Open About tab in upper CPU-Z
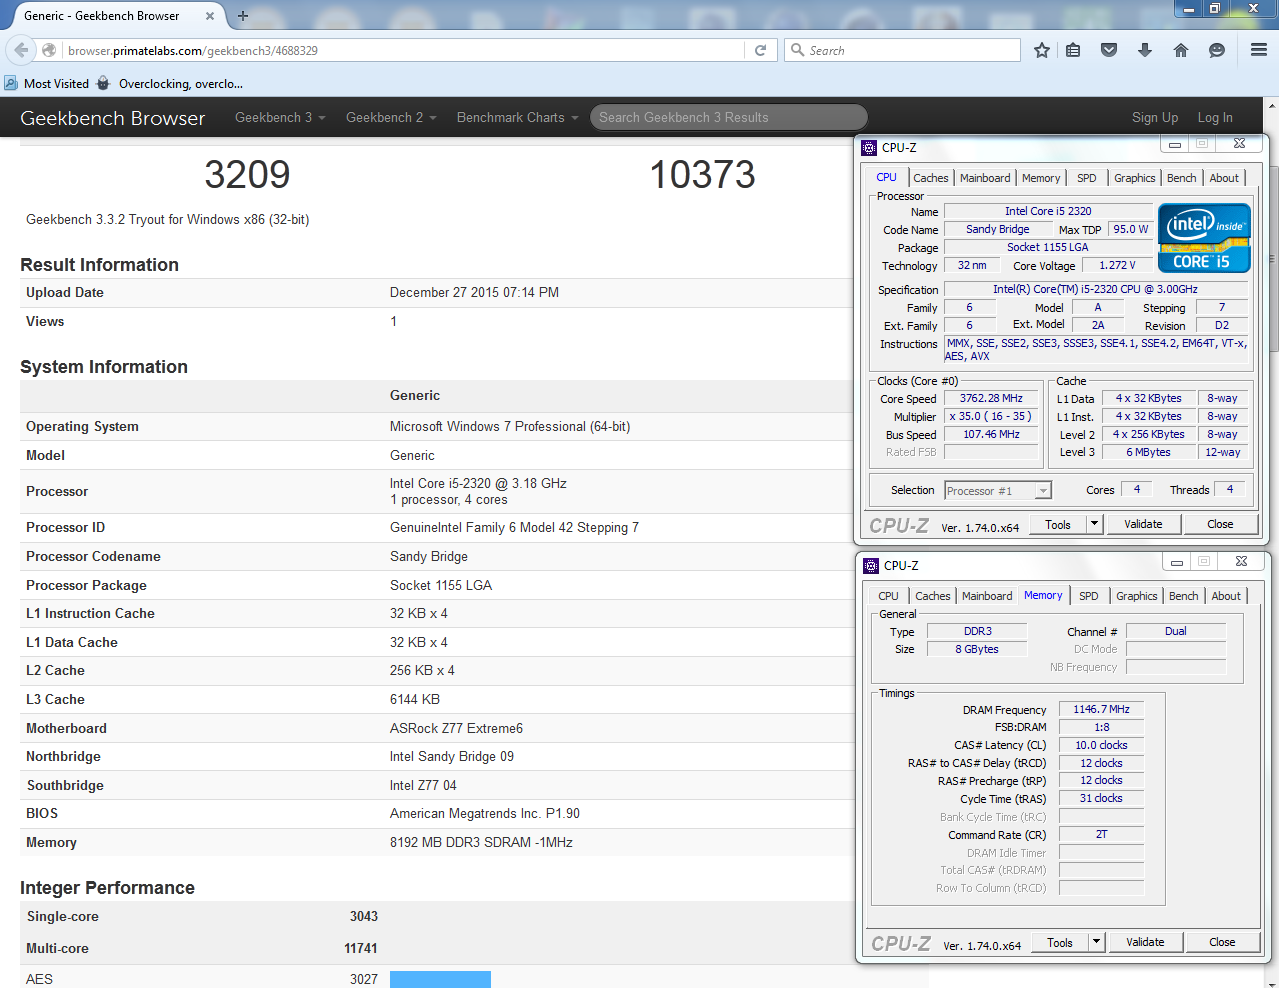The image size is (1279, 988). coord(1224,178)
